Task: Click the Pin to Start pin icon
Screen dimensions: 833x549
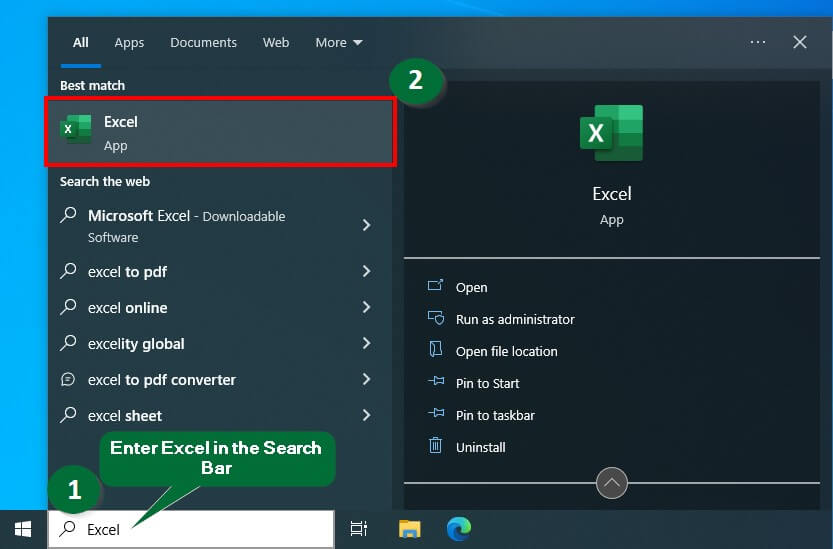Action: point(436,381)
